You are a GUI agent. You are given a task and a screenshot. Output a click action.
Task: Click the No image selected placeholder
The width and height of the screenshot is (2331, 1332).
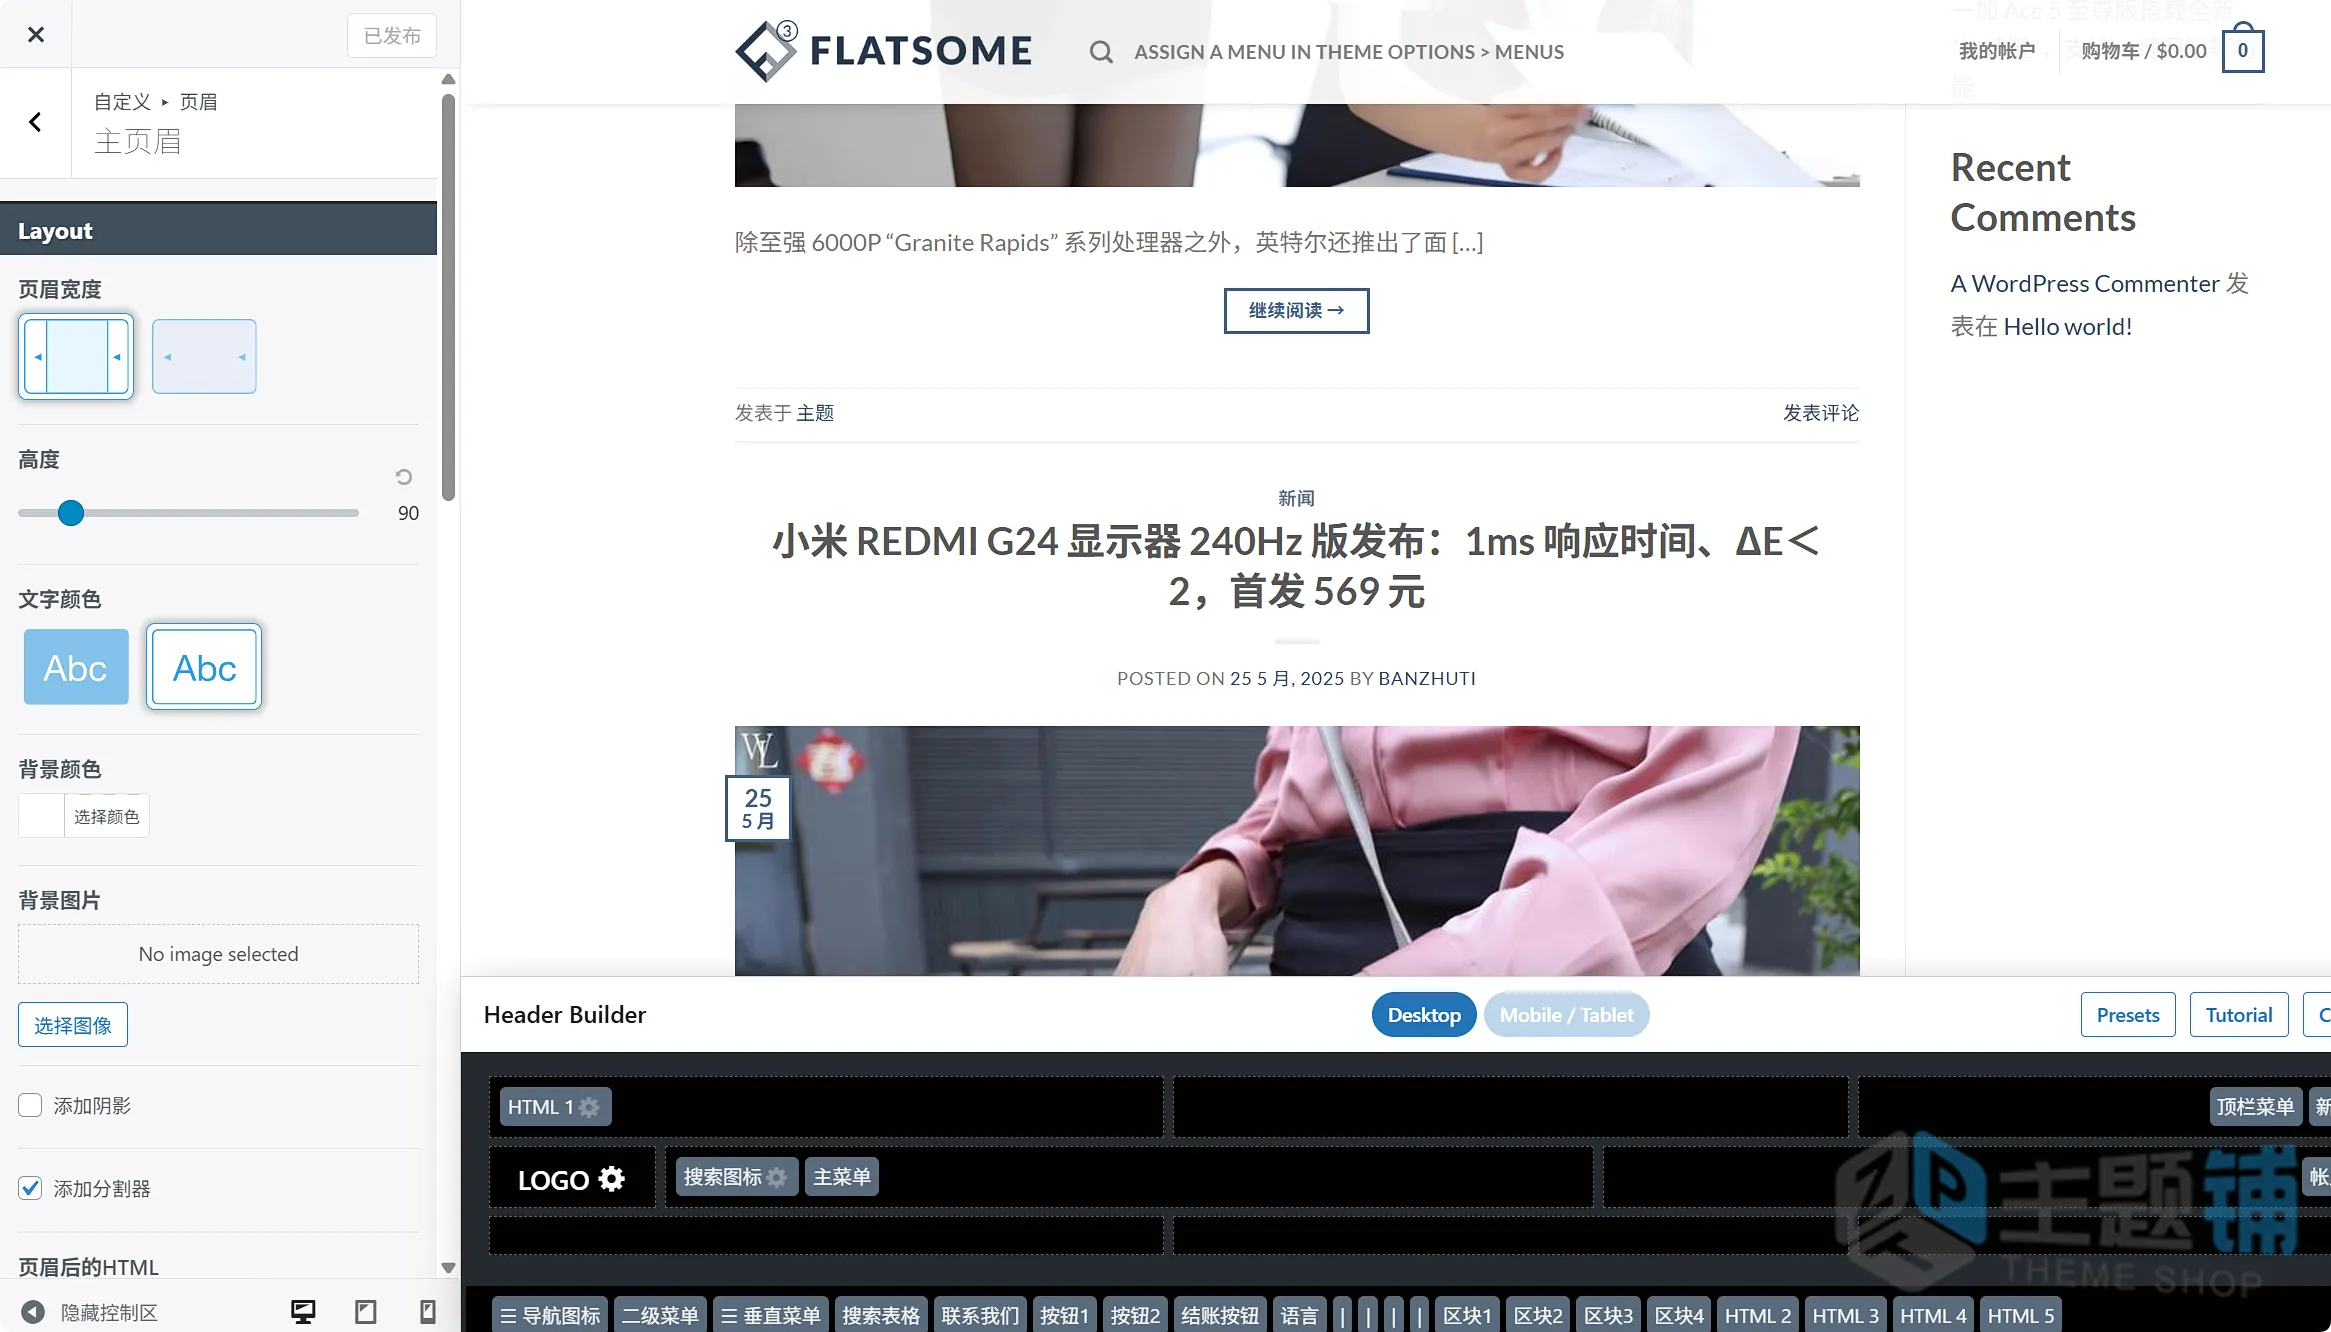tap(218, 954)
